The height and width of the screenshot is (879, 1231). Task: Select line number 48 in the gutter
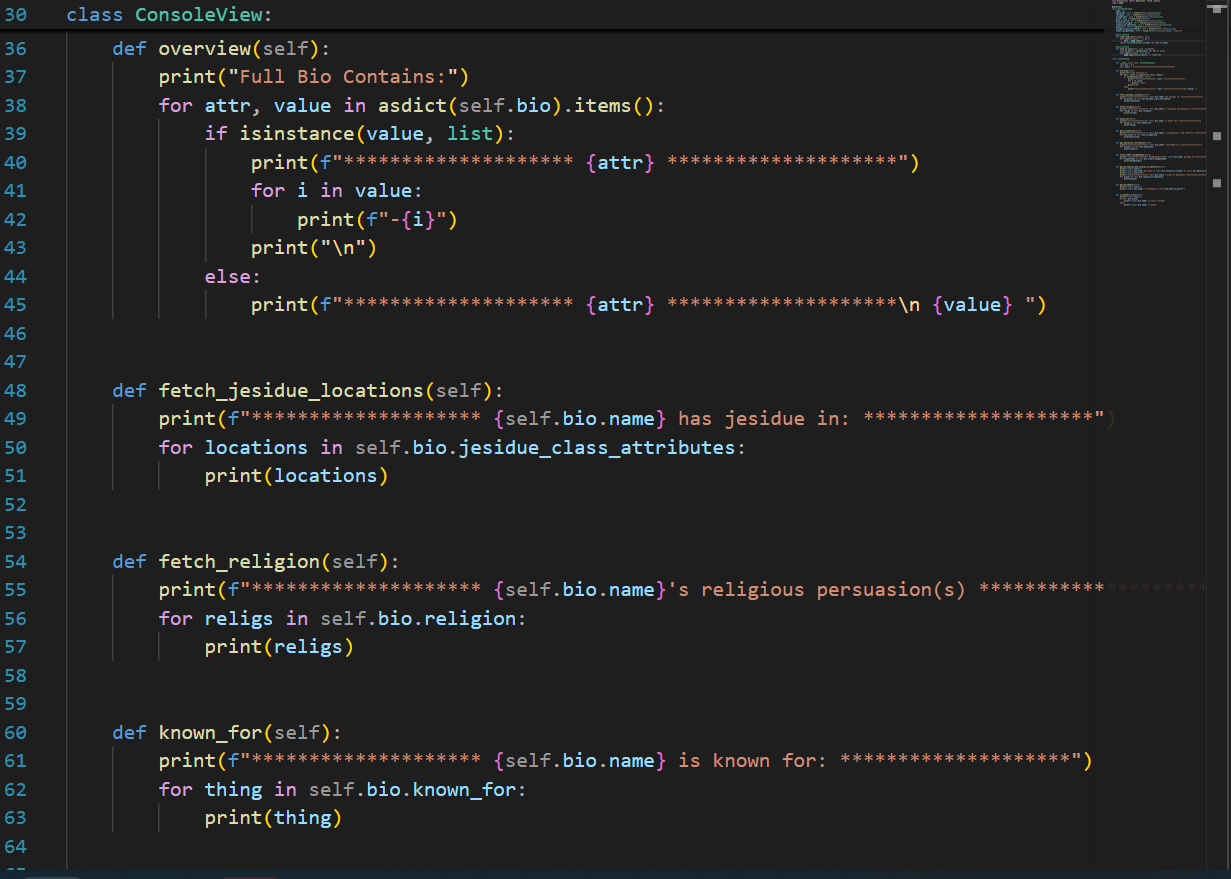(16, 390)
